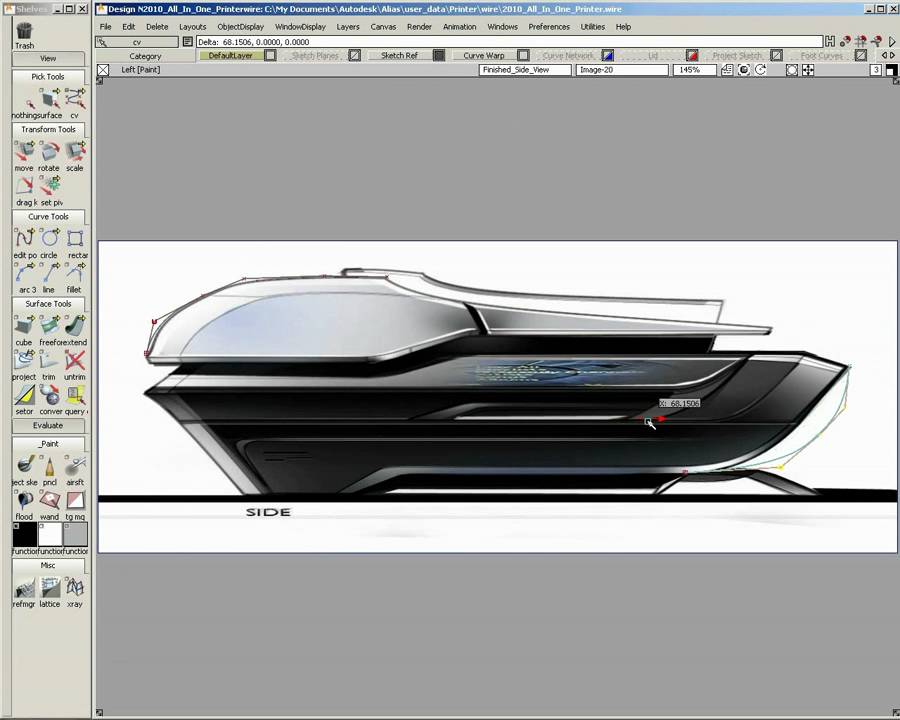Screen dimensions: 900x720
Task: Select the fillet curve tool
Action: pos(75,273)
